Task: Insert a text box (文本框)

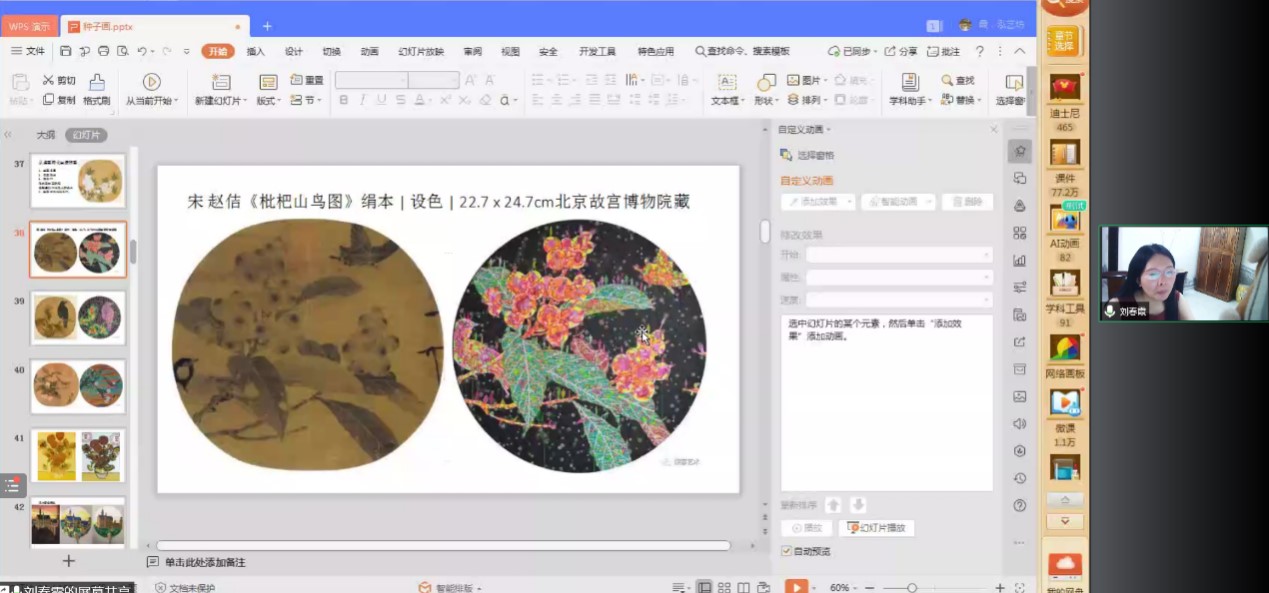Action: click(x=727, y=83)
